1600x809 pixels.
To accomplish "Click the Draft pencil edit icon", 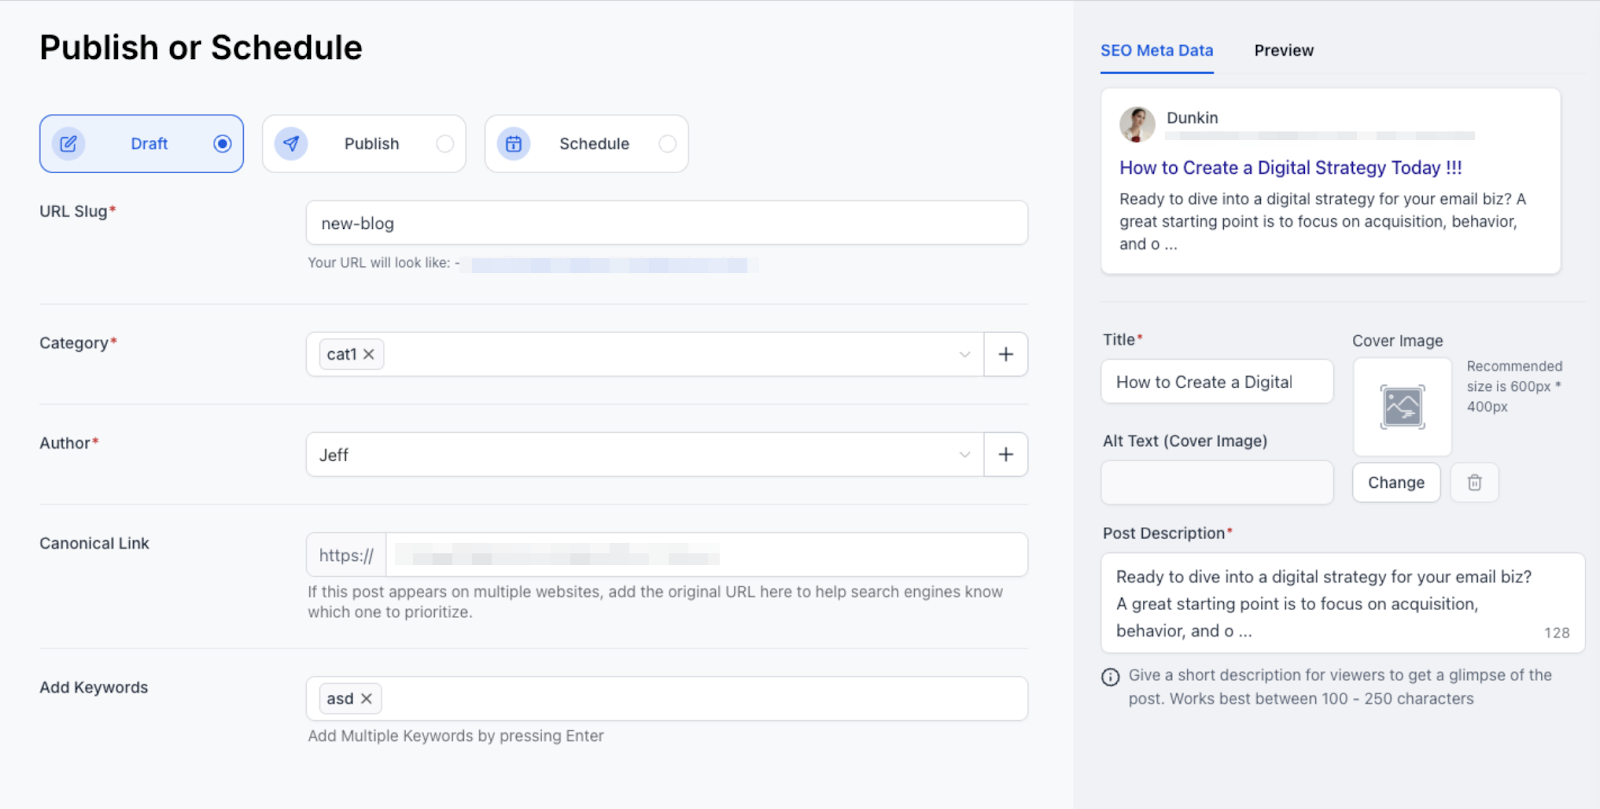I will click(x=68, y=144).
